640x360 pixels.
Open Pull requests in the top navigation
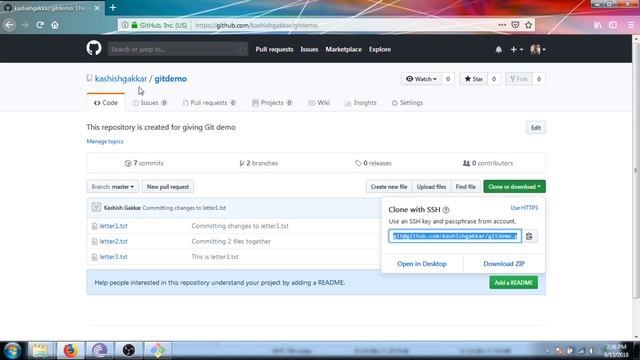(274, 49)
